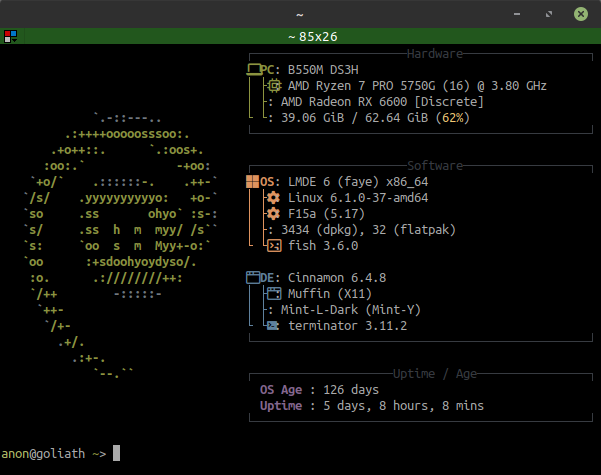Click the laptop icon beside PC
Image resolution: width=601 pixels, height=475 pixels.
click(253, 69)
